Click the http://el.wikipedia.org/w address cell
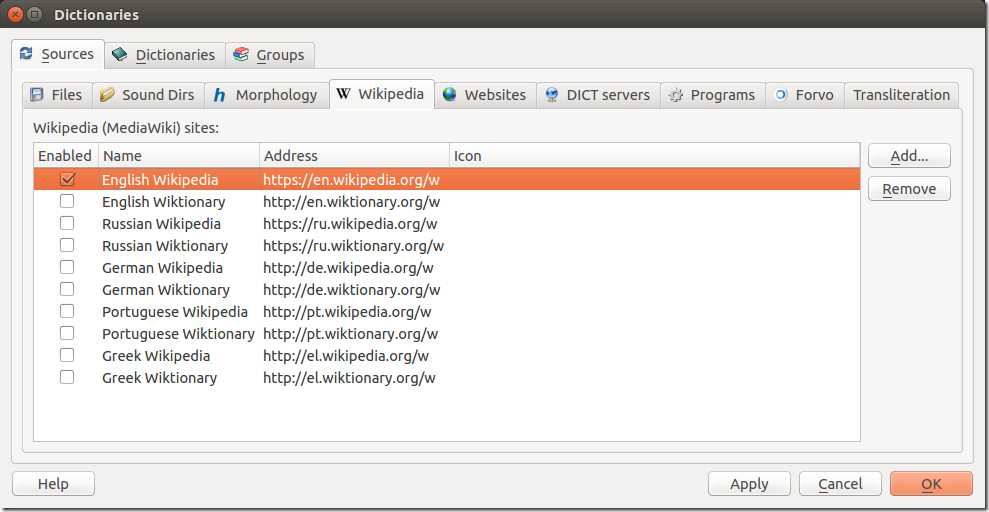Viewport: 989px width, 512px height. [354, 356]
